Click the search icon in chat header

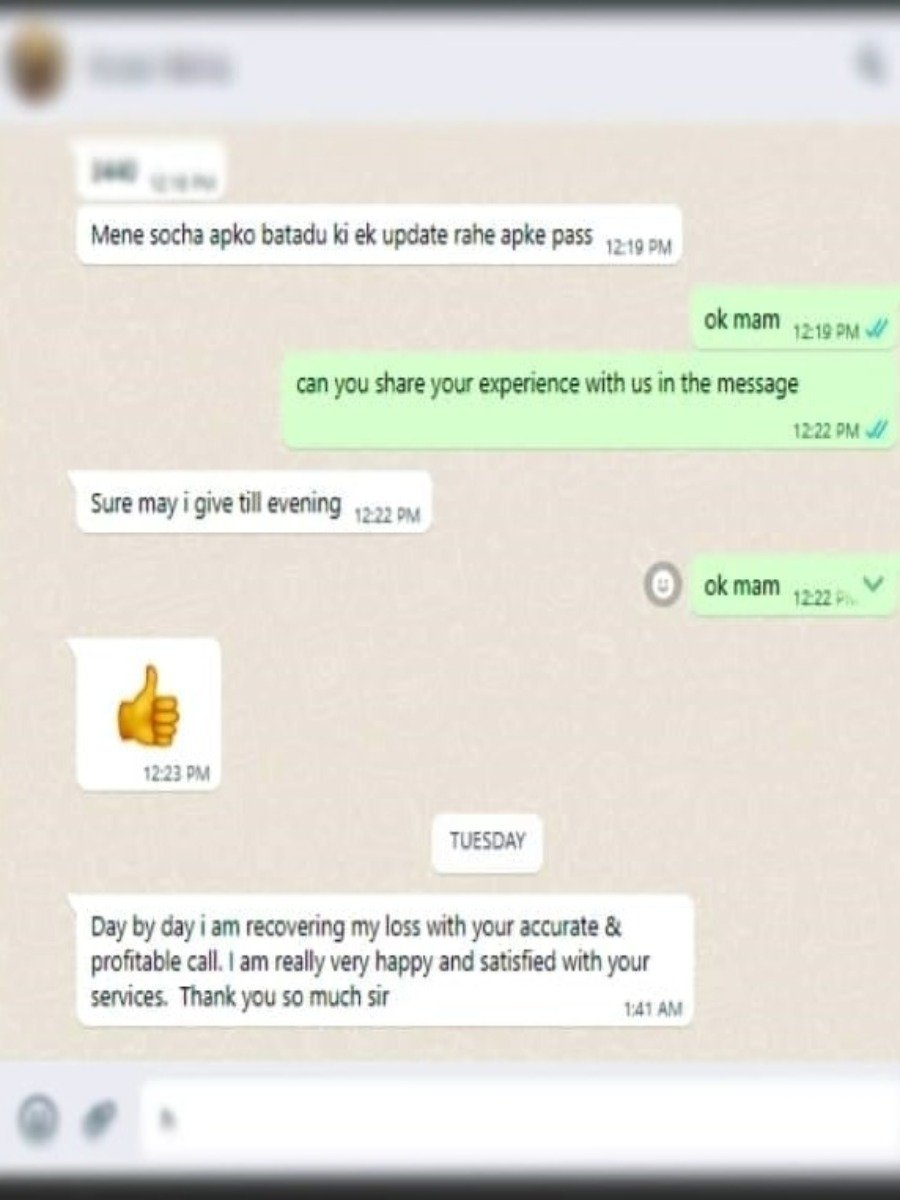[x=871, y=66]
